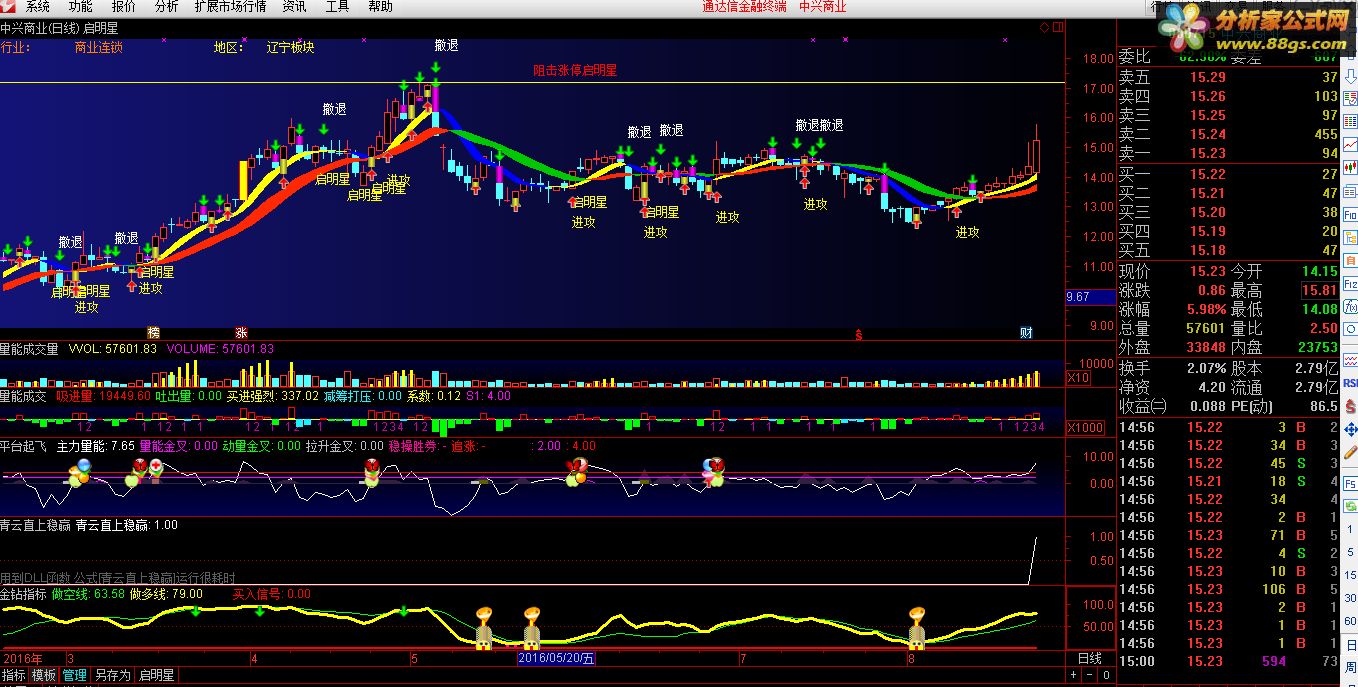Click the four-way move arrows icon
Viewport: 1358px width, 687px height.
[1350, 428]
